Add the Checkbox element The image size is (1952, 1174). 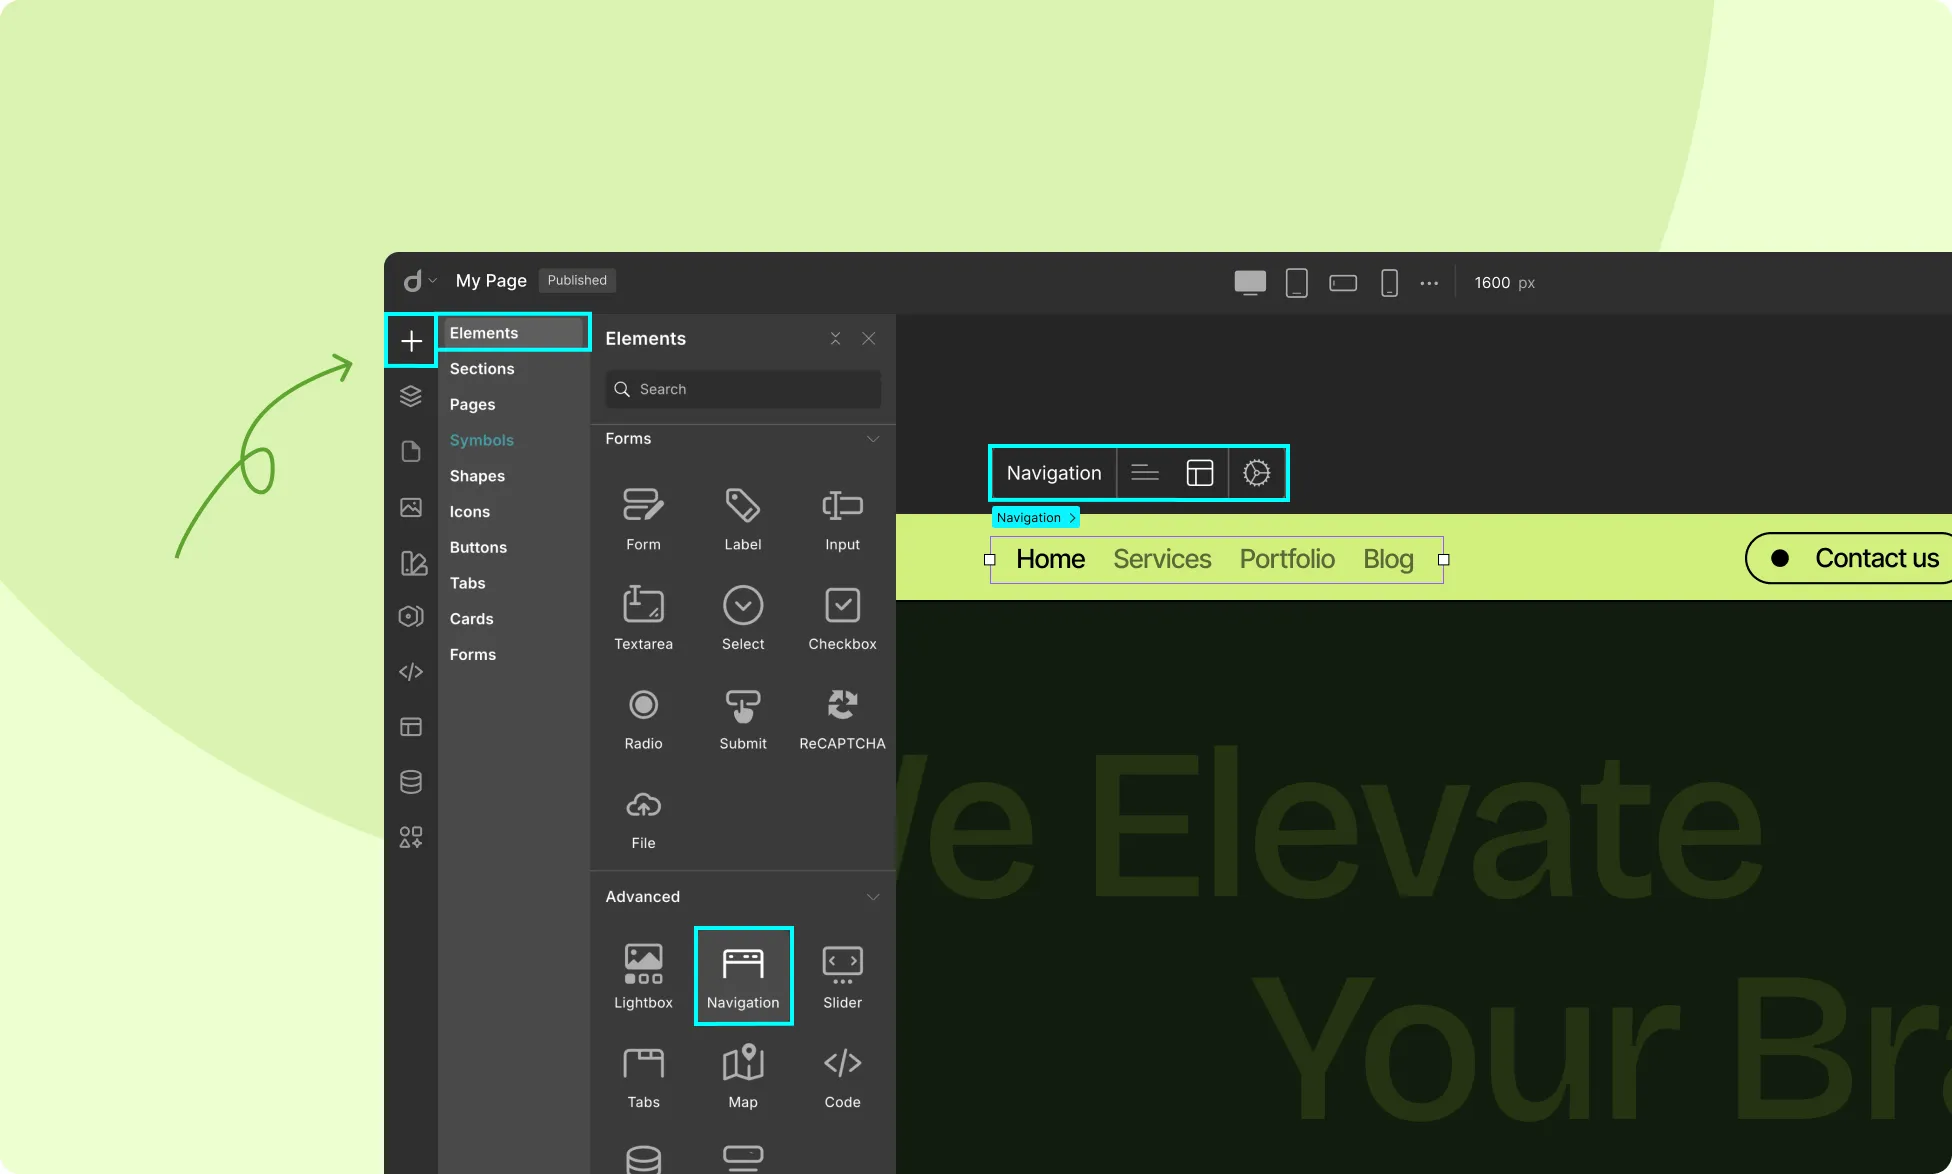click(x=842, y=618)
